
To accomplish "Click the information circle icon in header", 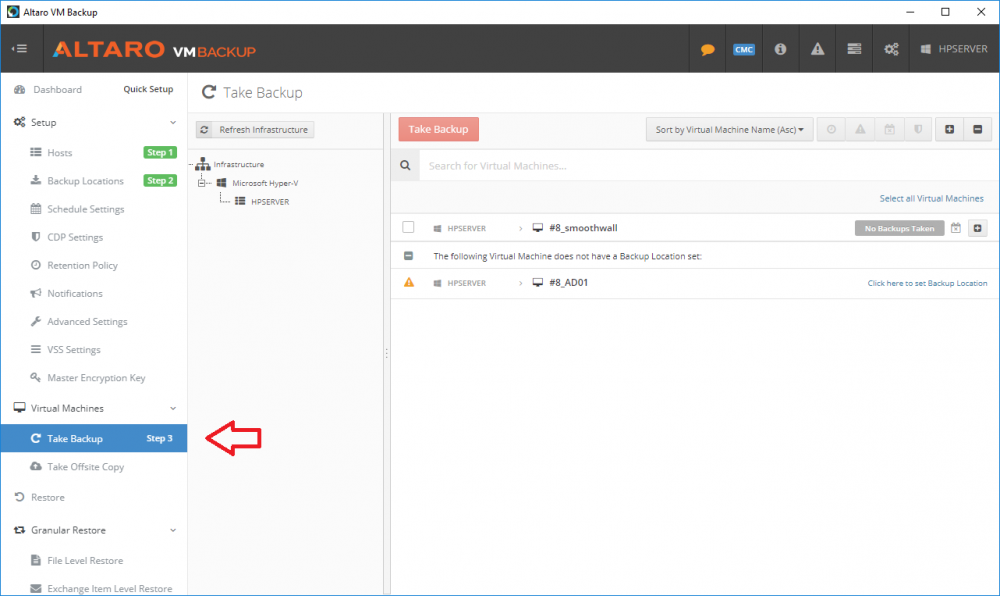I will 780,49.
